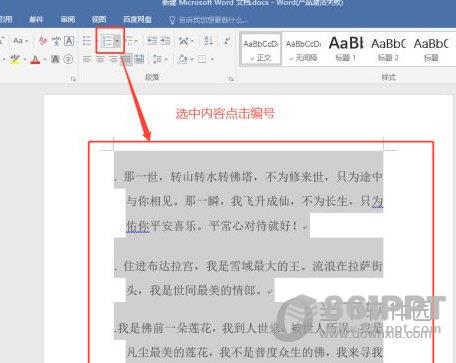
Task: Apply the 无间隔 style
Action: tap(303, 49)
